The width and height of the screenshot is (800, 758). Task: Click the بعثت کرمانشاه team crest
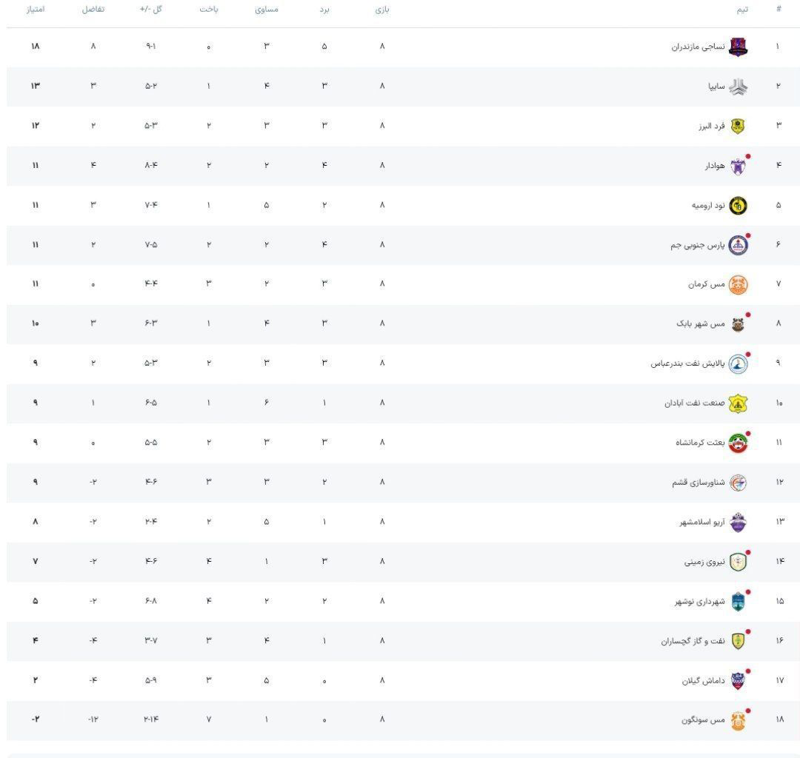click(737, 443)
